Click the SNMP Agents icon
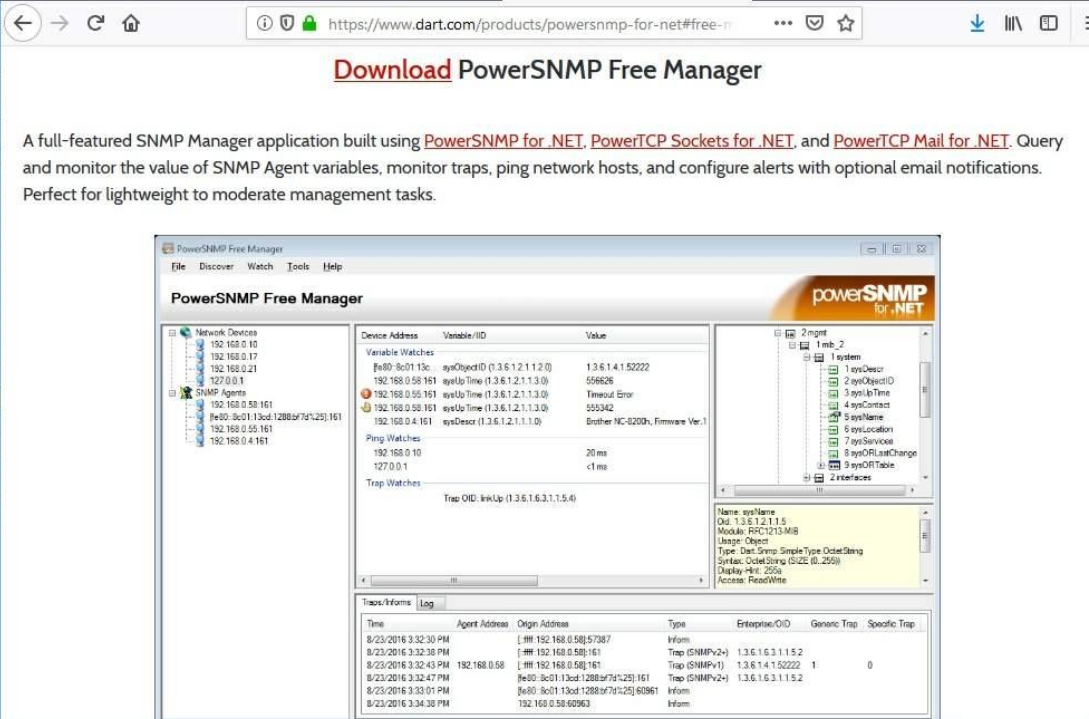This screenshot has height=719, width=1089. pos(185,393)
